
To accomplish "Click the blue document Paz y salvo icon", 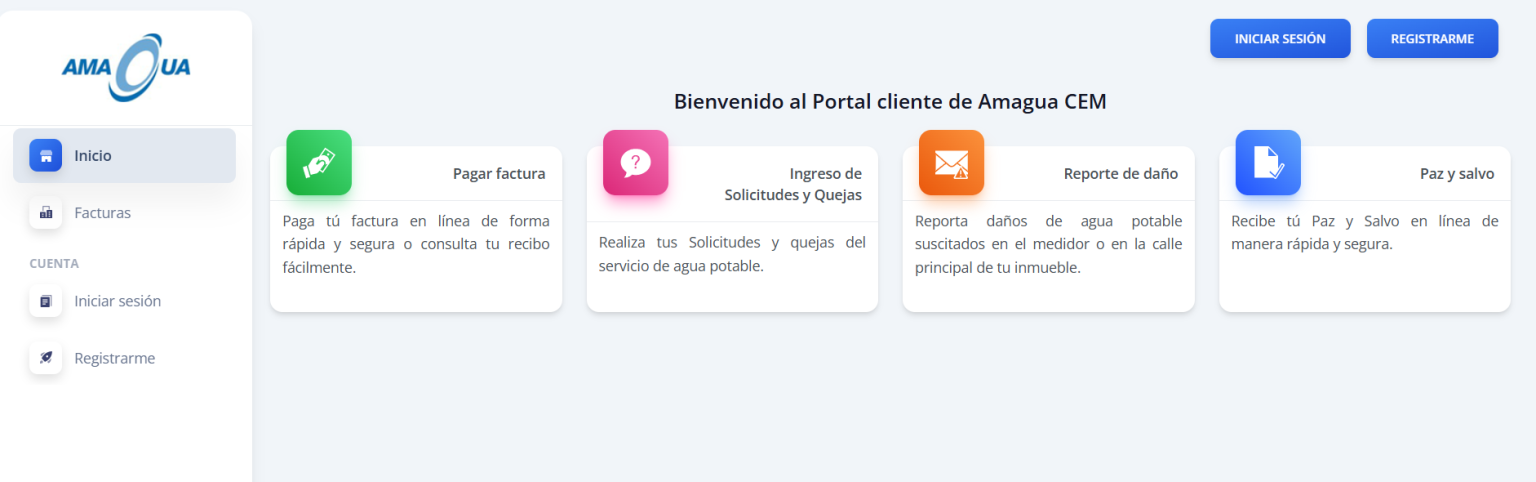I will 1267,162.
